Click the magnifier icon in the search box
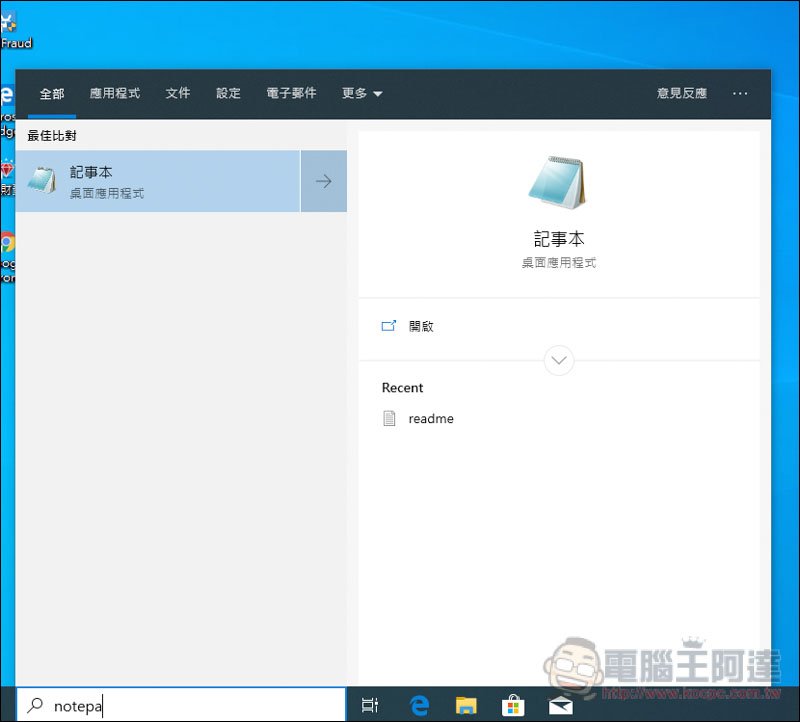 pos(35,705)
